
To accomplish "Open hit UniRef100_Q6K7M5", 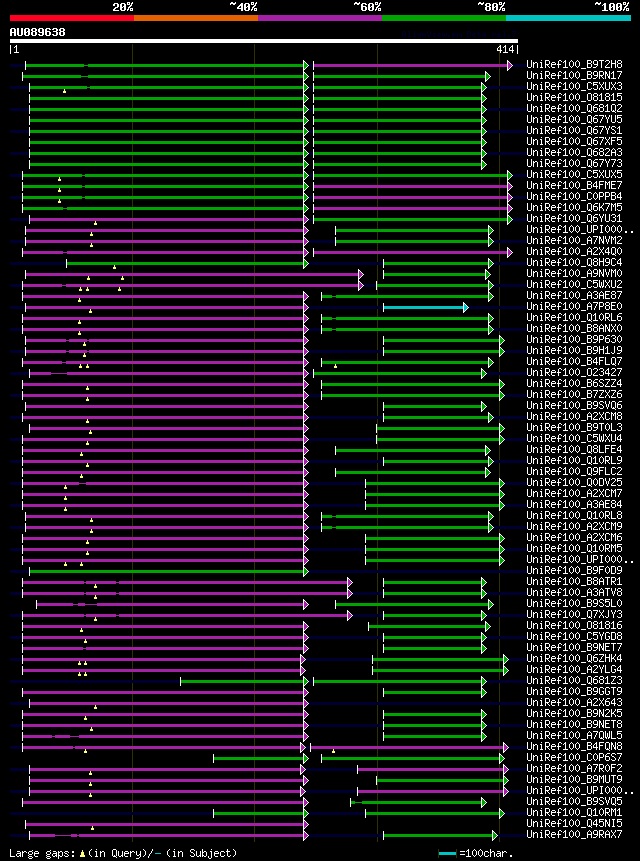I will coord(574,207).
